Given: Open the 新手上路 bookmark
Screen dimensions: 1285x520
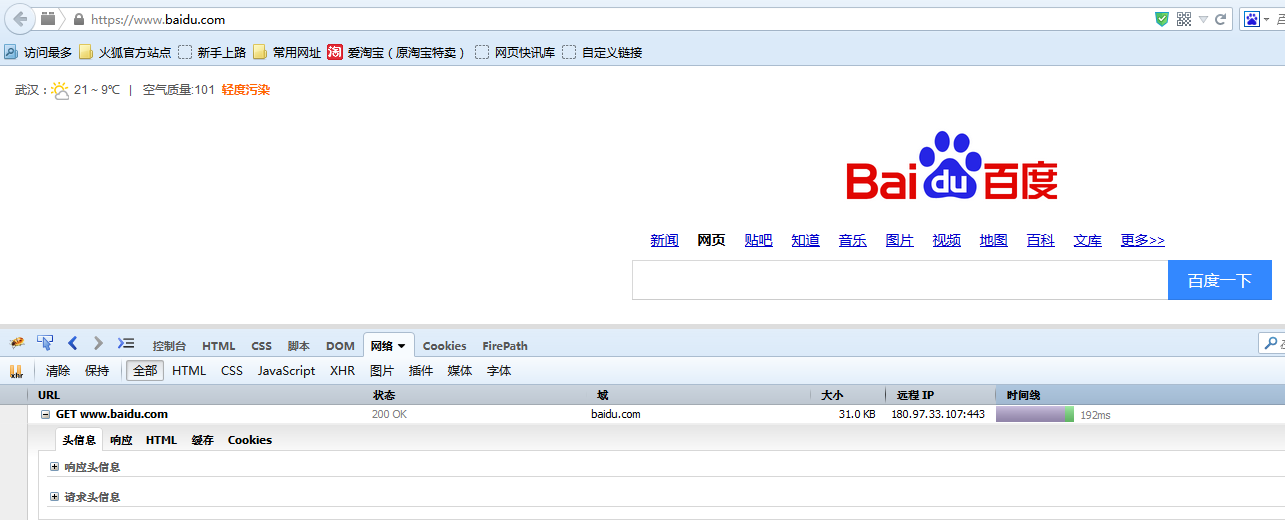Looking at the screenshot, I should click(212, 52).
